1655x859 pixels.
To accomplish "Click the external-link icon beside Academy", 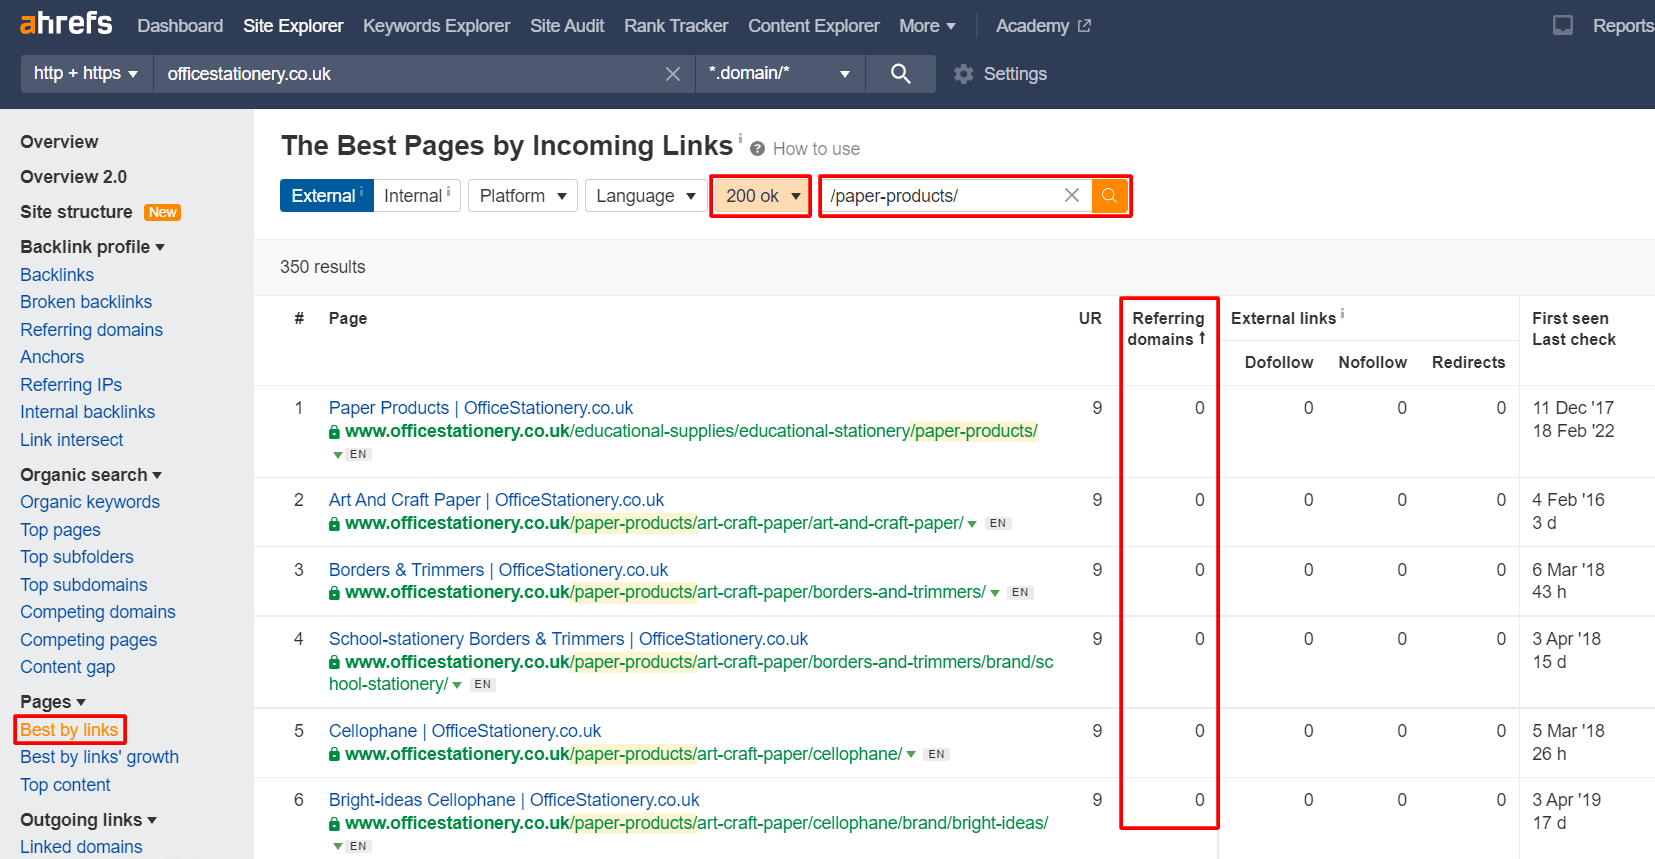I will click(1084, 26).
